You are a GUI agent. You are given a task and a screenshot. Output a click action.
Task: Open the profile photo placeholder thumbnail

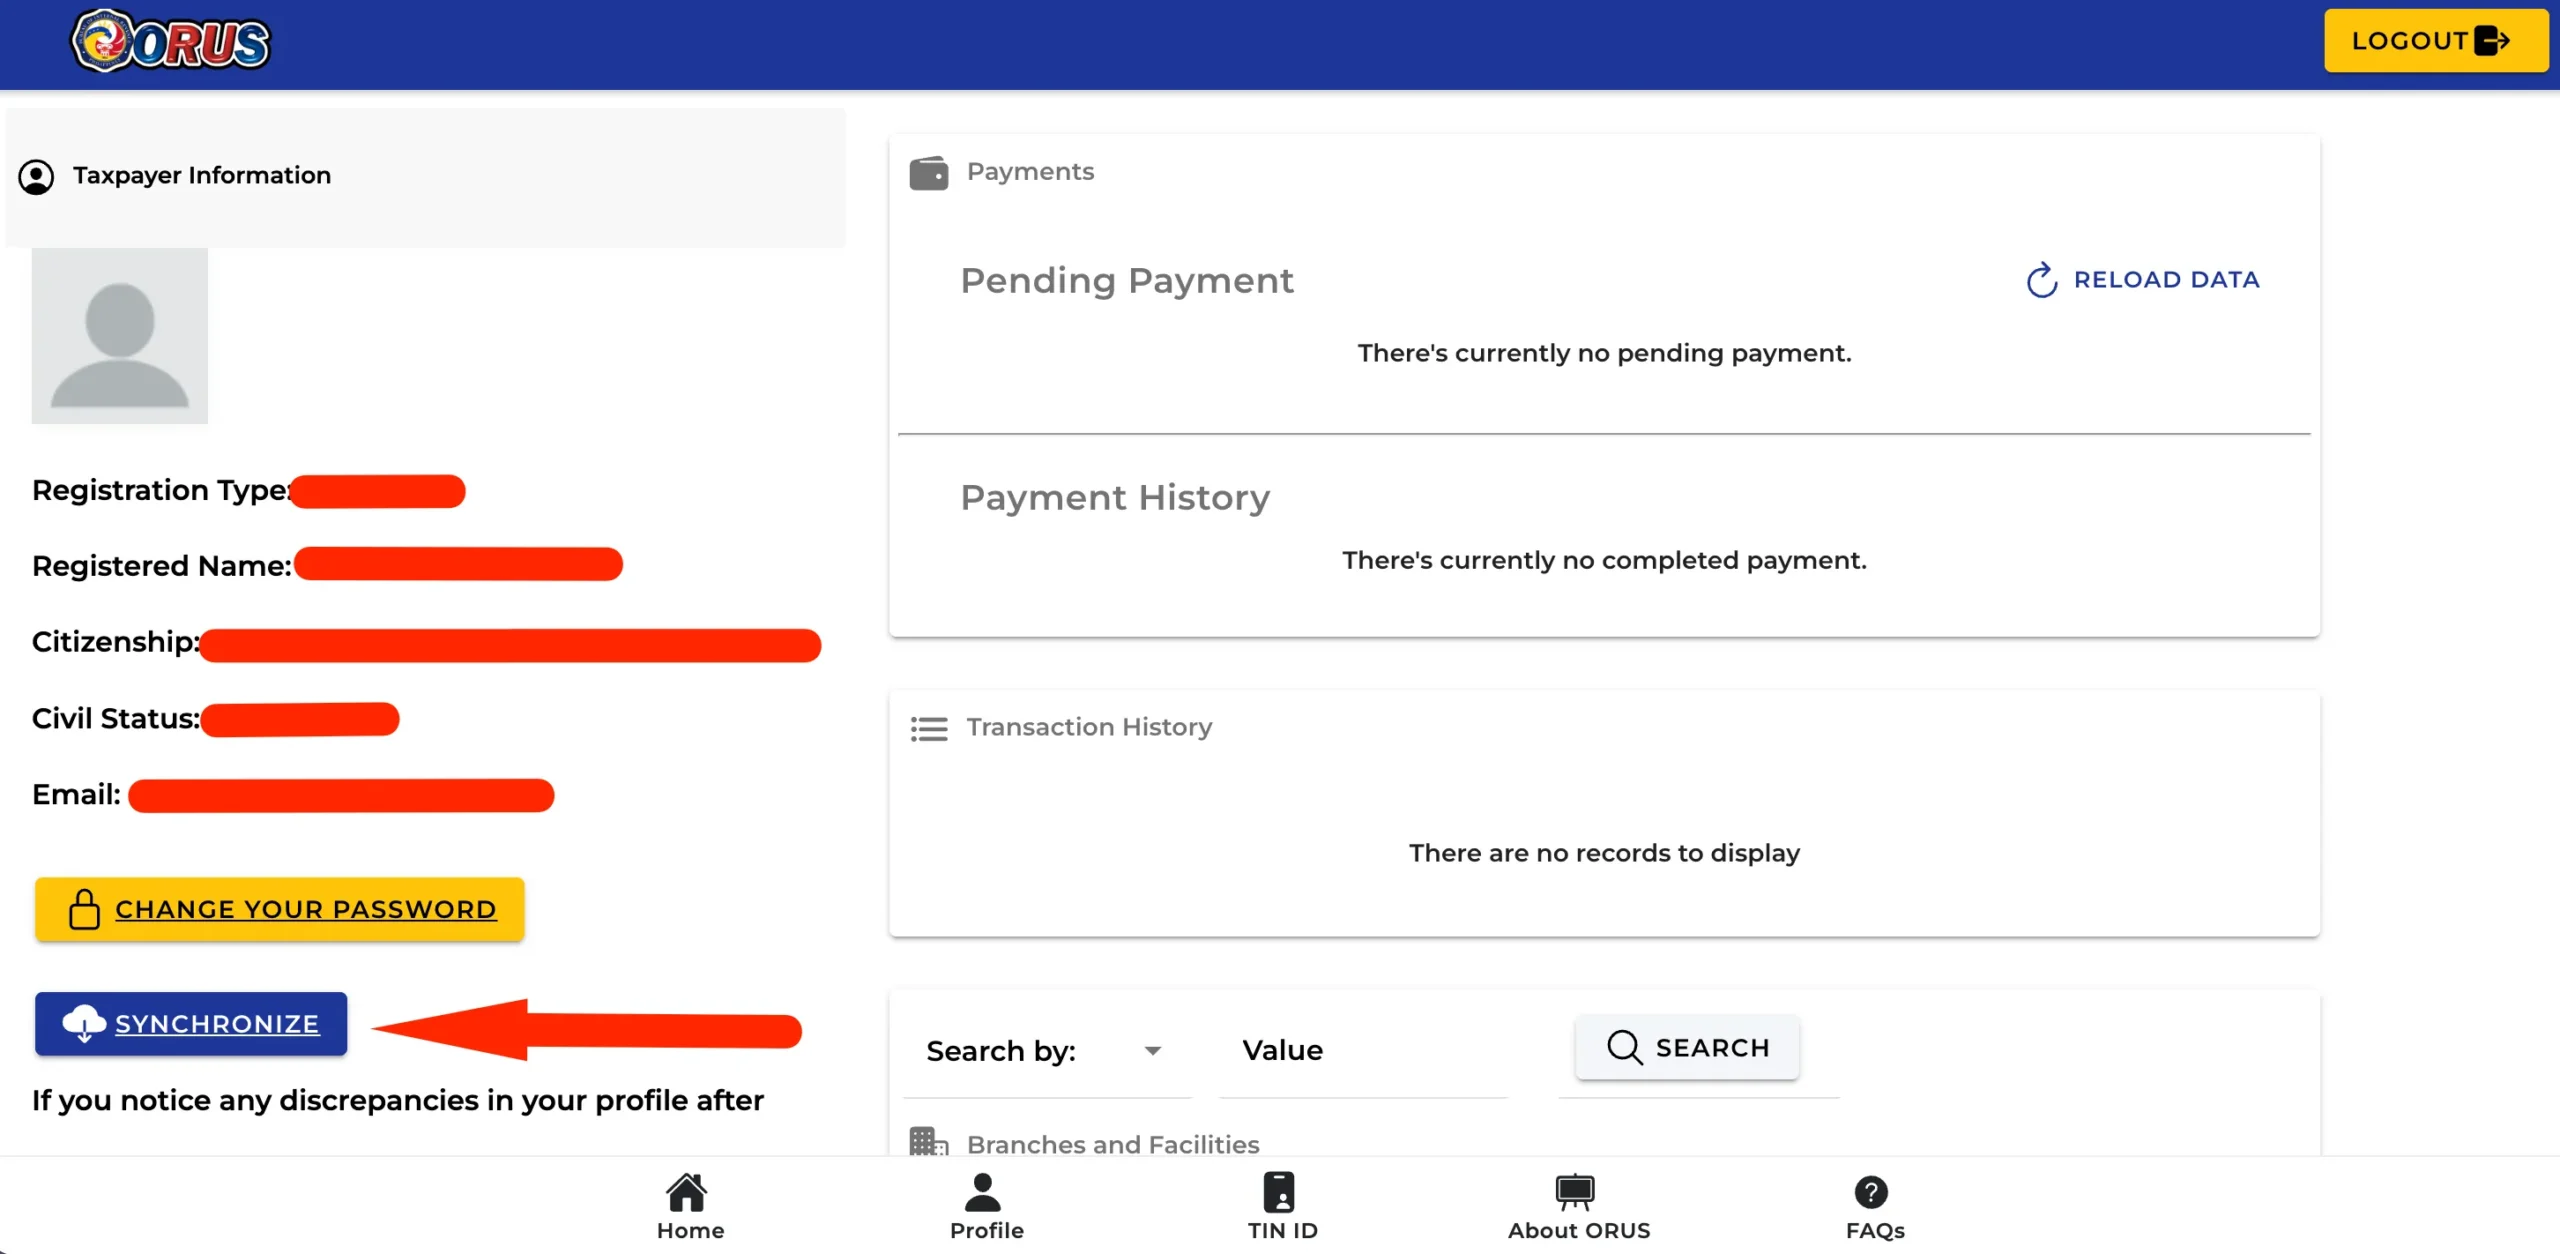tap(120, 336)
